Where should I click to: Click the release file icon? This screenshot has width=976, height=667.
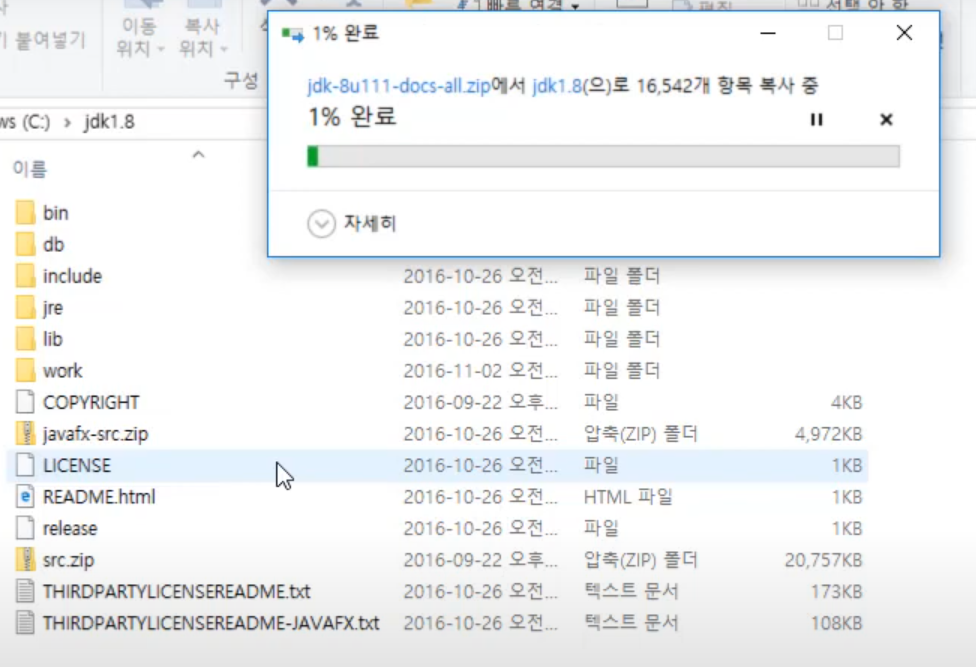(26, 528)
